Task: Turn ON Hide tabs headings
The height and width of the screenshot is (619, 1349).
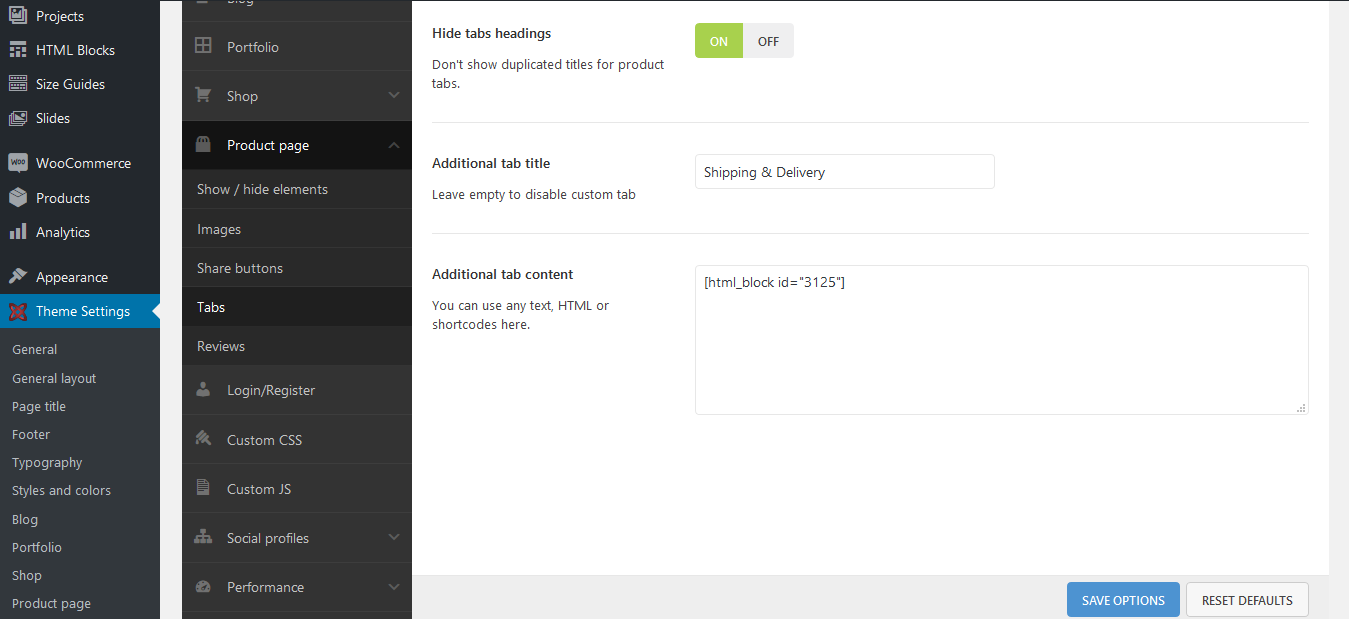Action: [719, 41]
